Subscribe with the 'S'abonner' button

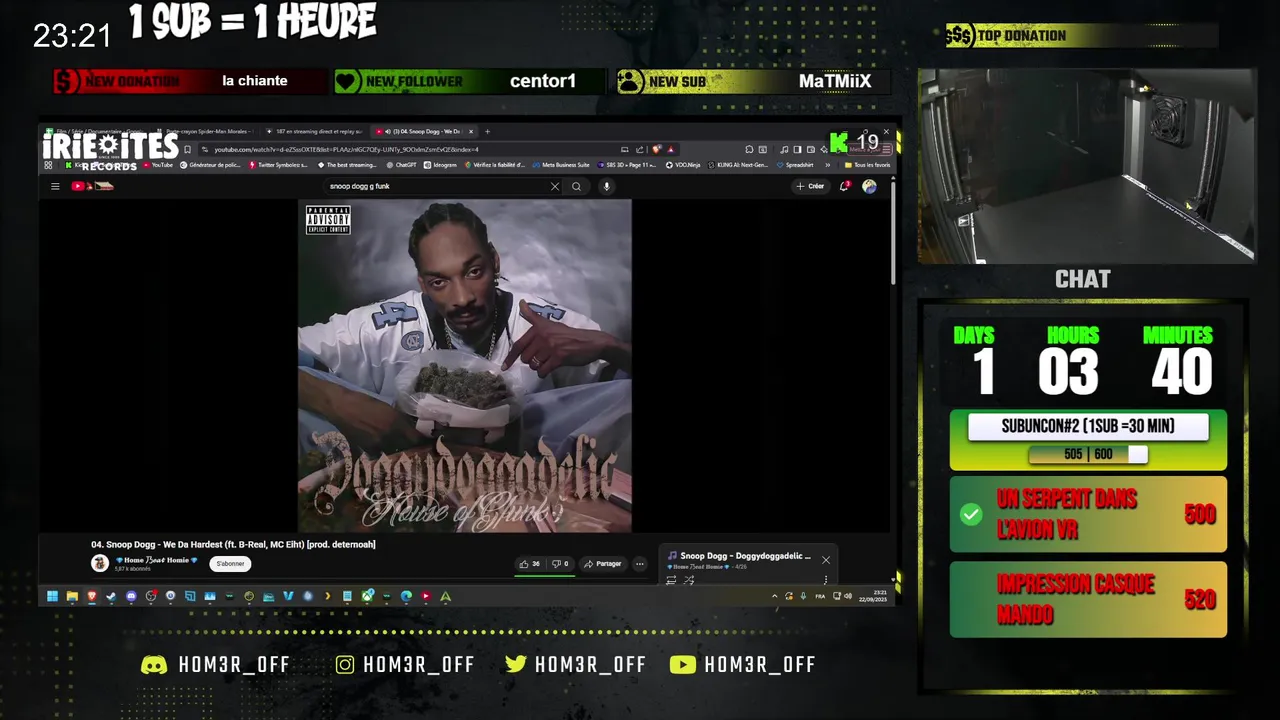pos(230,564)
